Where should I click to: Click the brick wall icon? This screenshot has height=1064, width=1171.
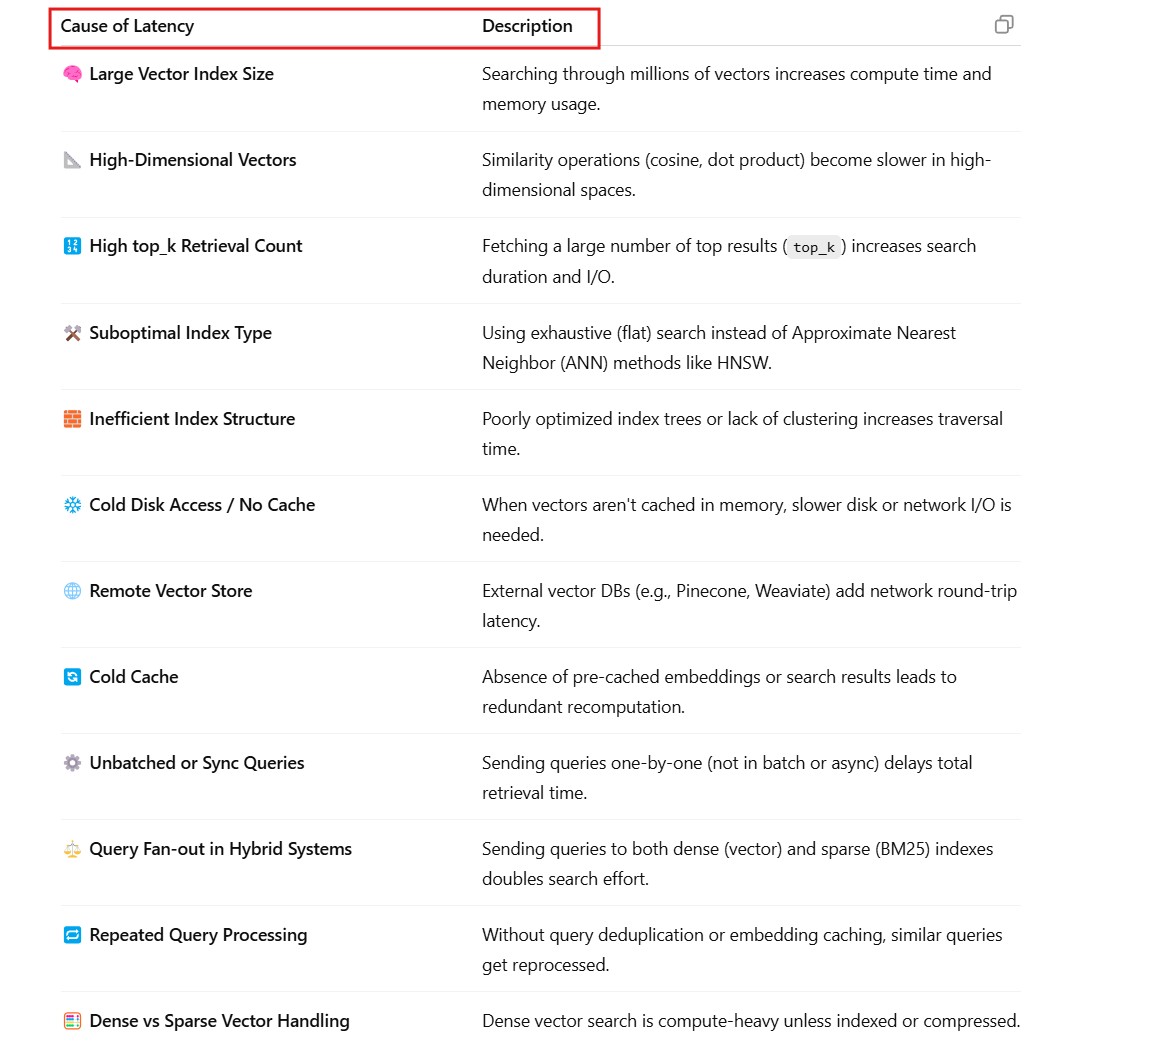pos(72,419)
